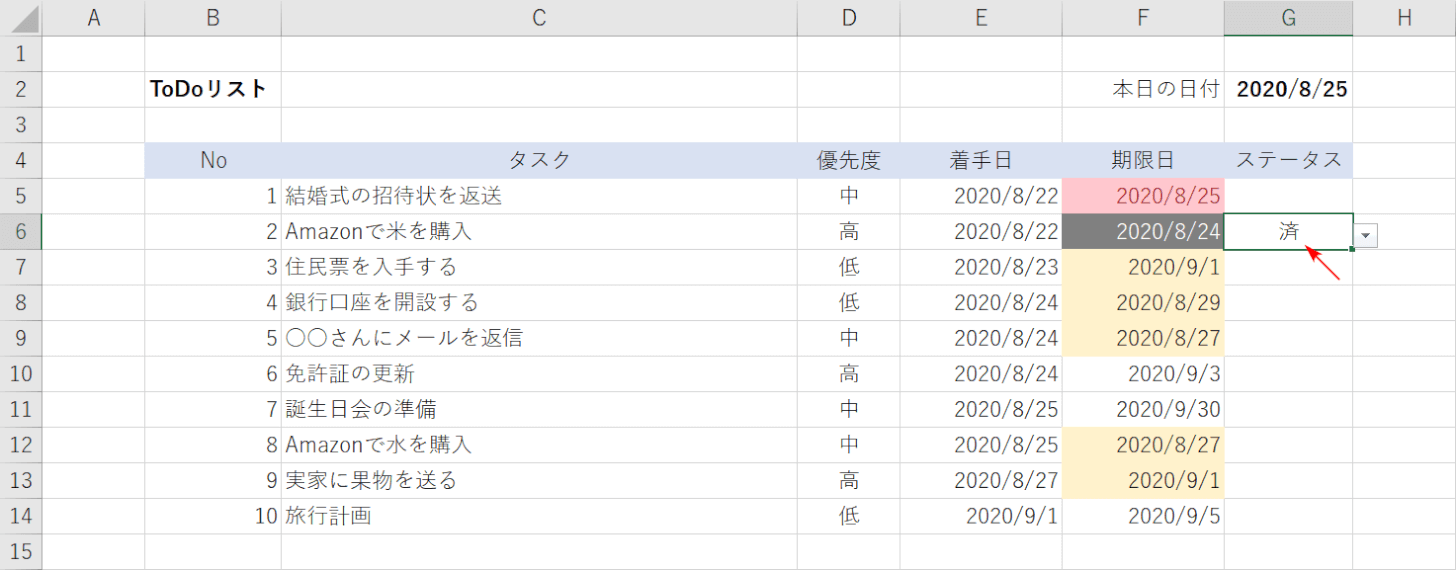Select deadline cell 2020/9/30

click(x=1143, y=410)
